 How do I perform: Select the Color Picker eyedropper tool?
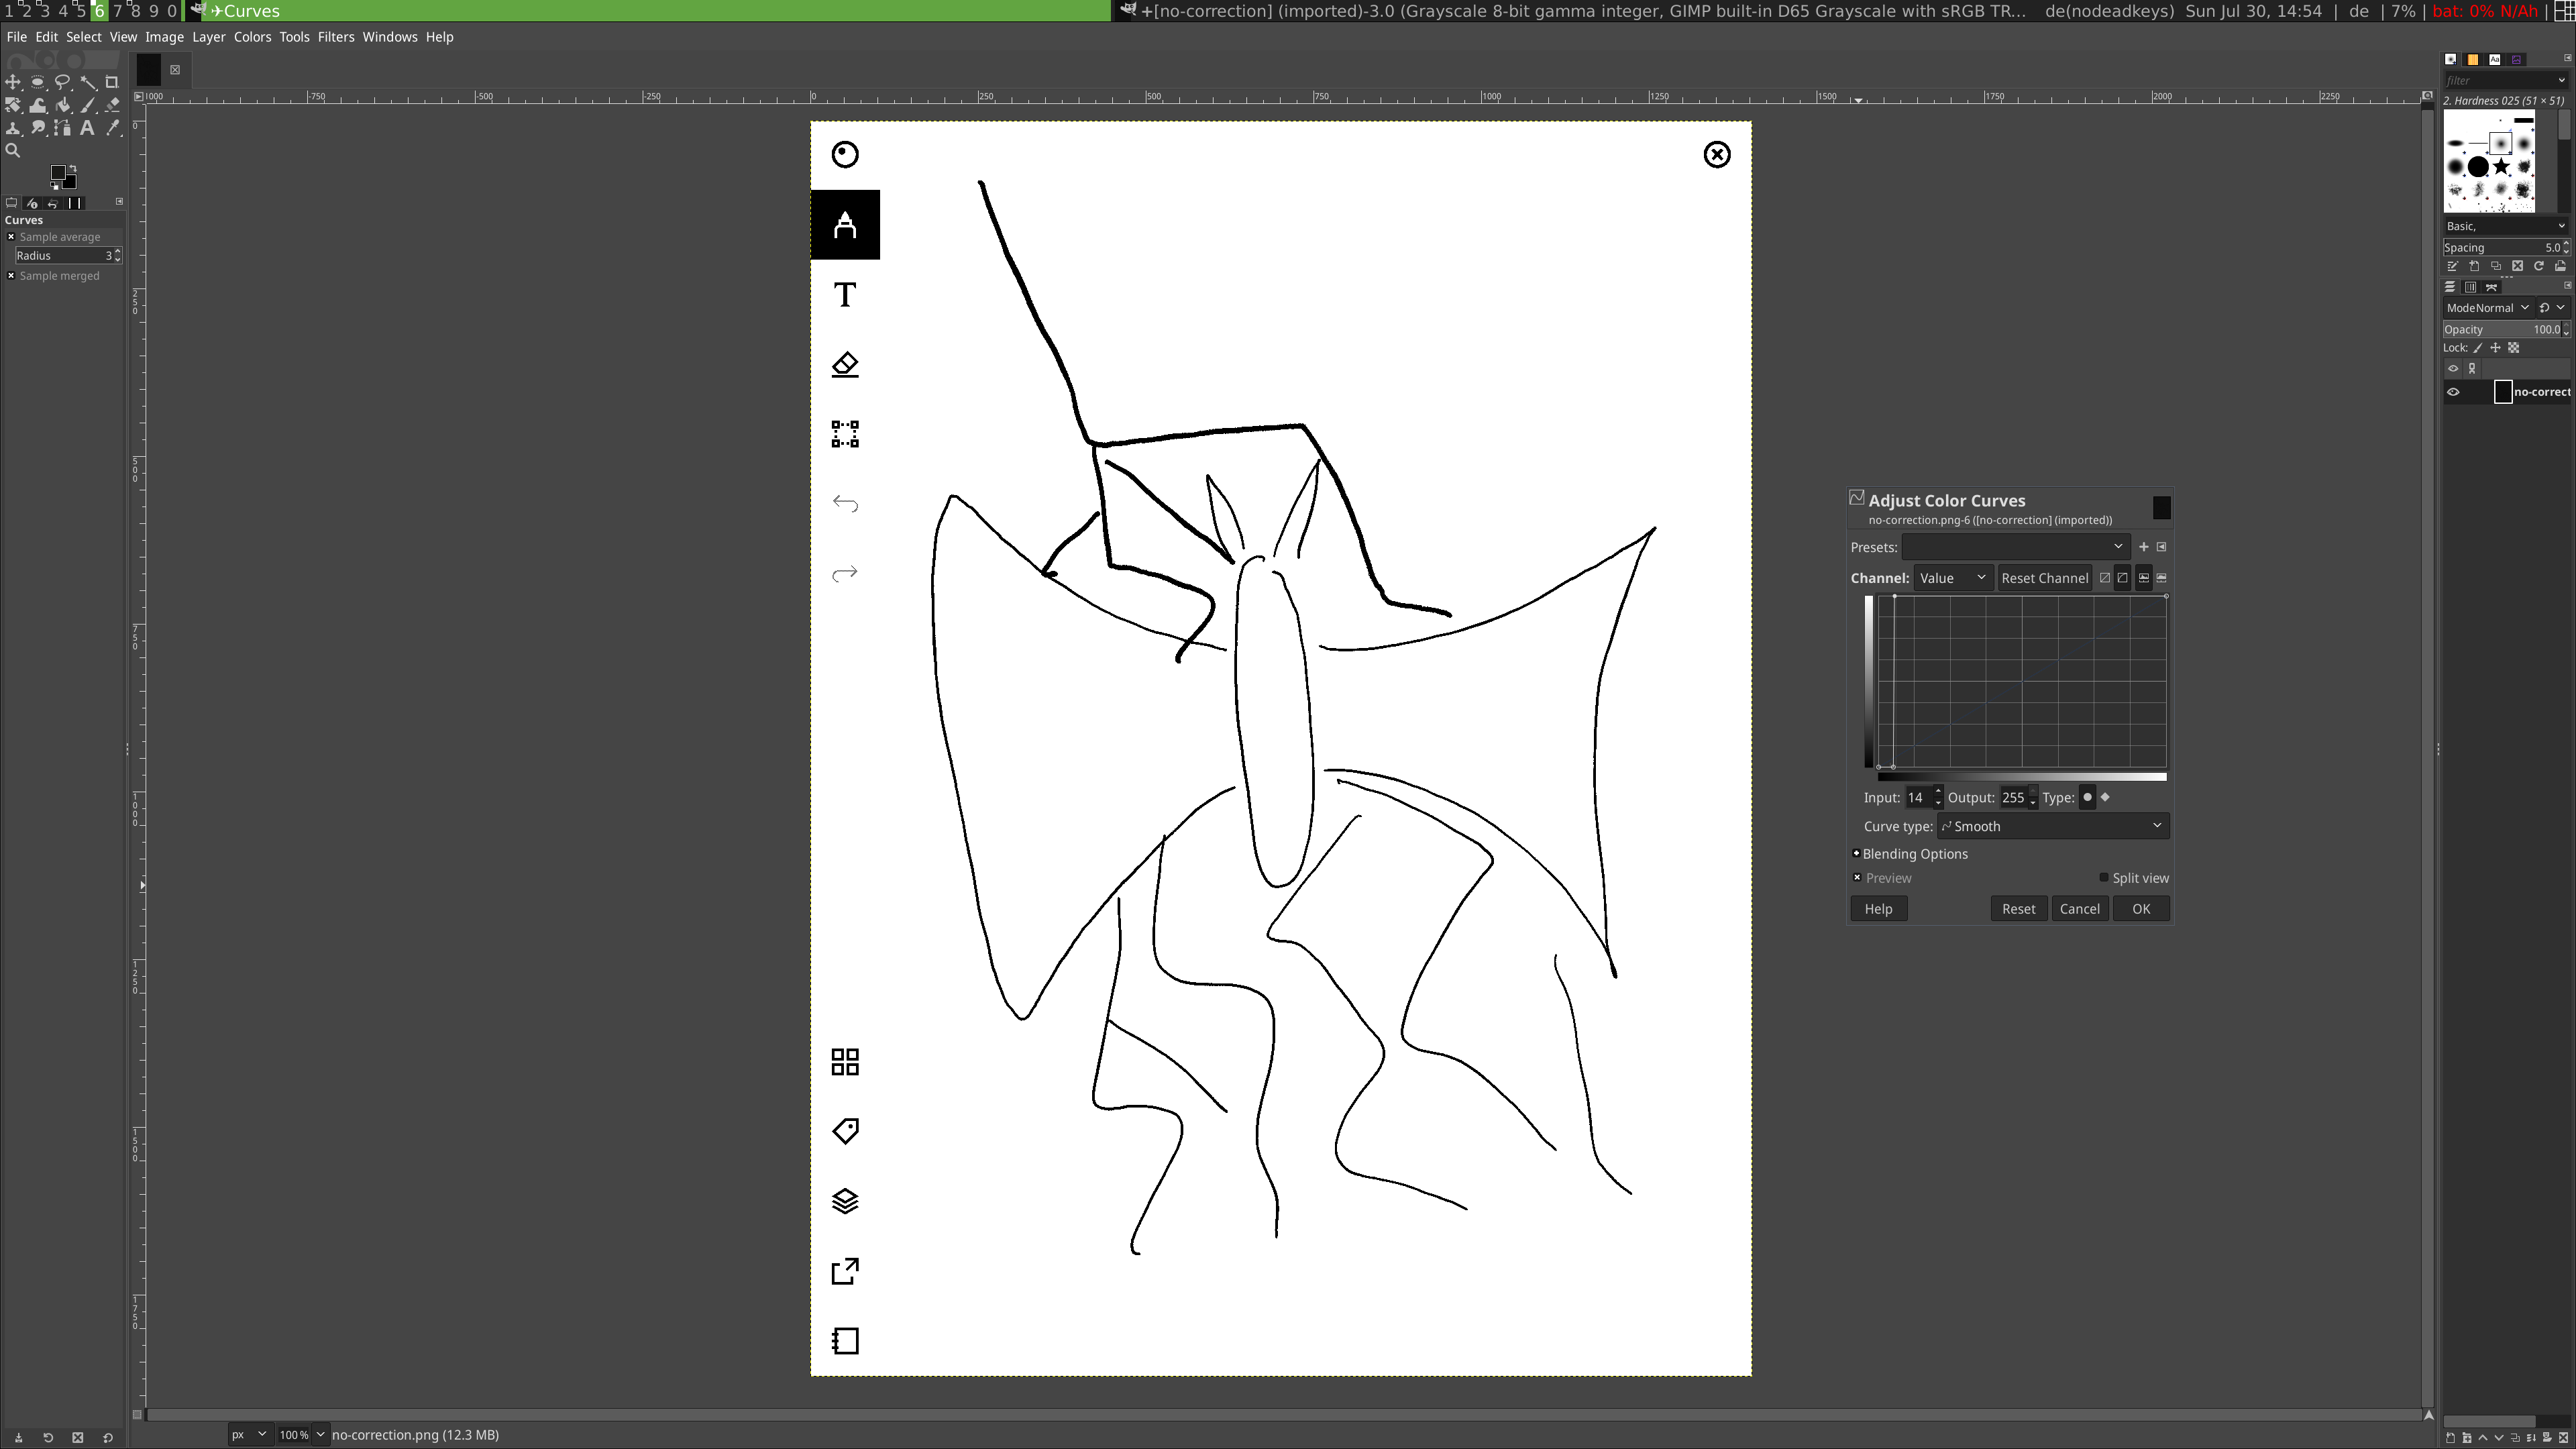pyautogui.click(x=113, y=128)
